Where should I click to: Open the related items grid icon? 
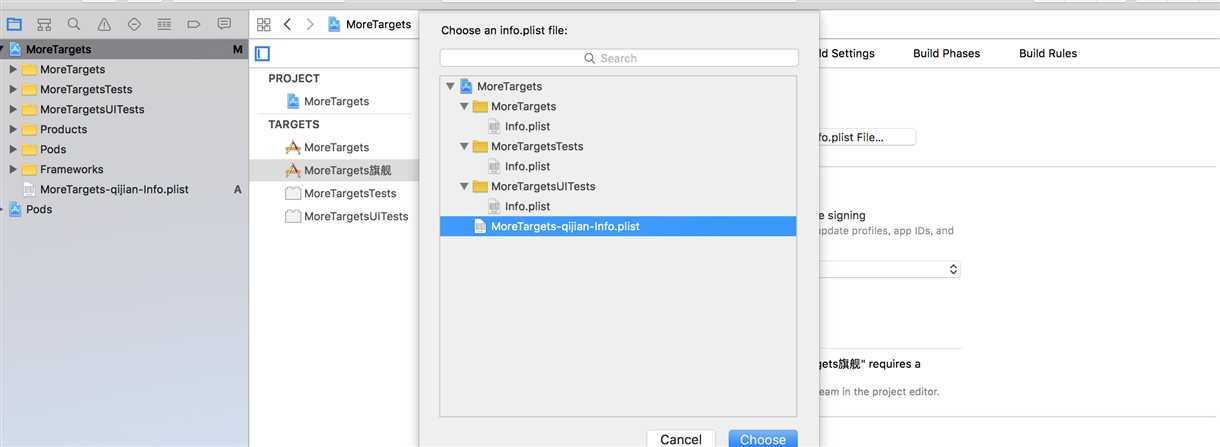[264, 24]
